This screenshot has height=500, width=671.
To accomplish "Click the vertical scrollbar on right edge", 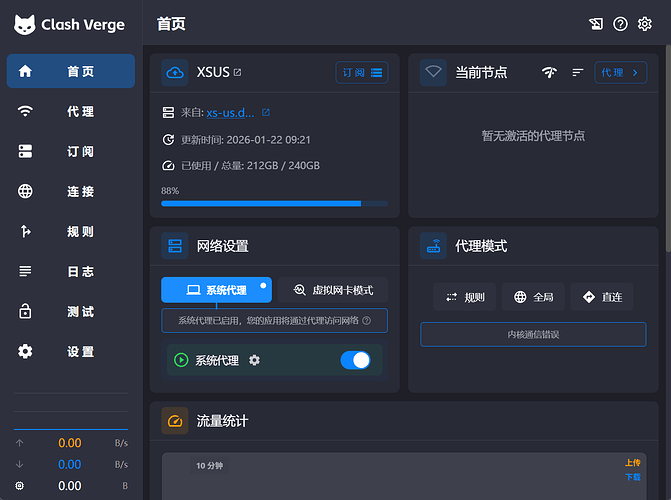I will click(668, 149).
